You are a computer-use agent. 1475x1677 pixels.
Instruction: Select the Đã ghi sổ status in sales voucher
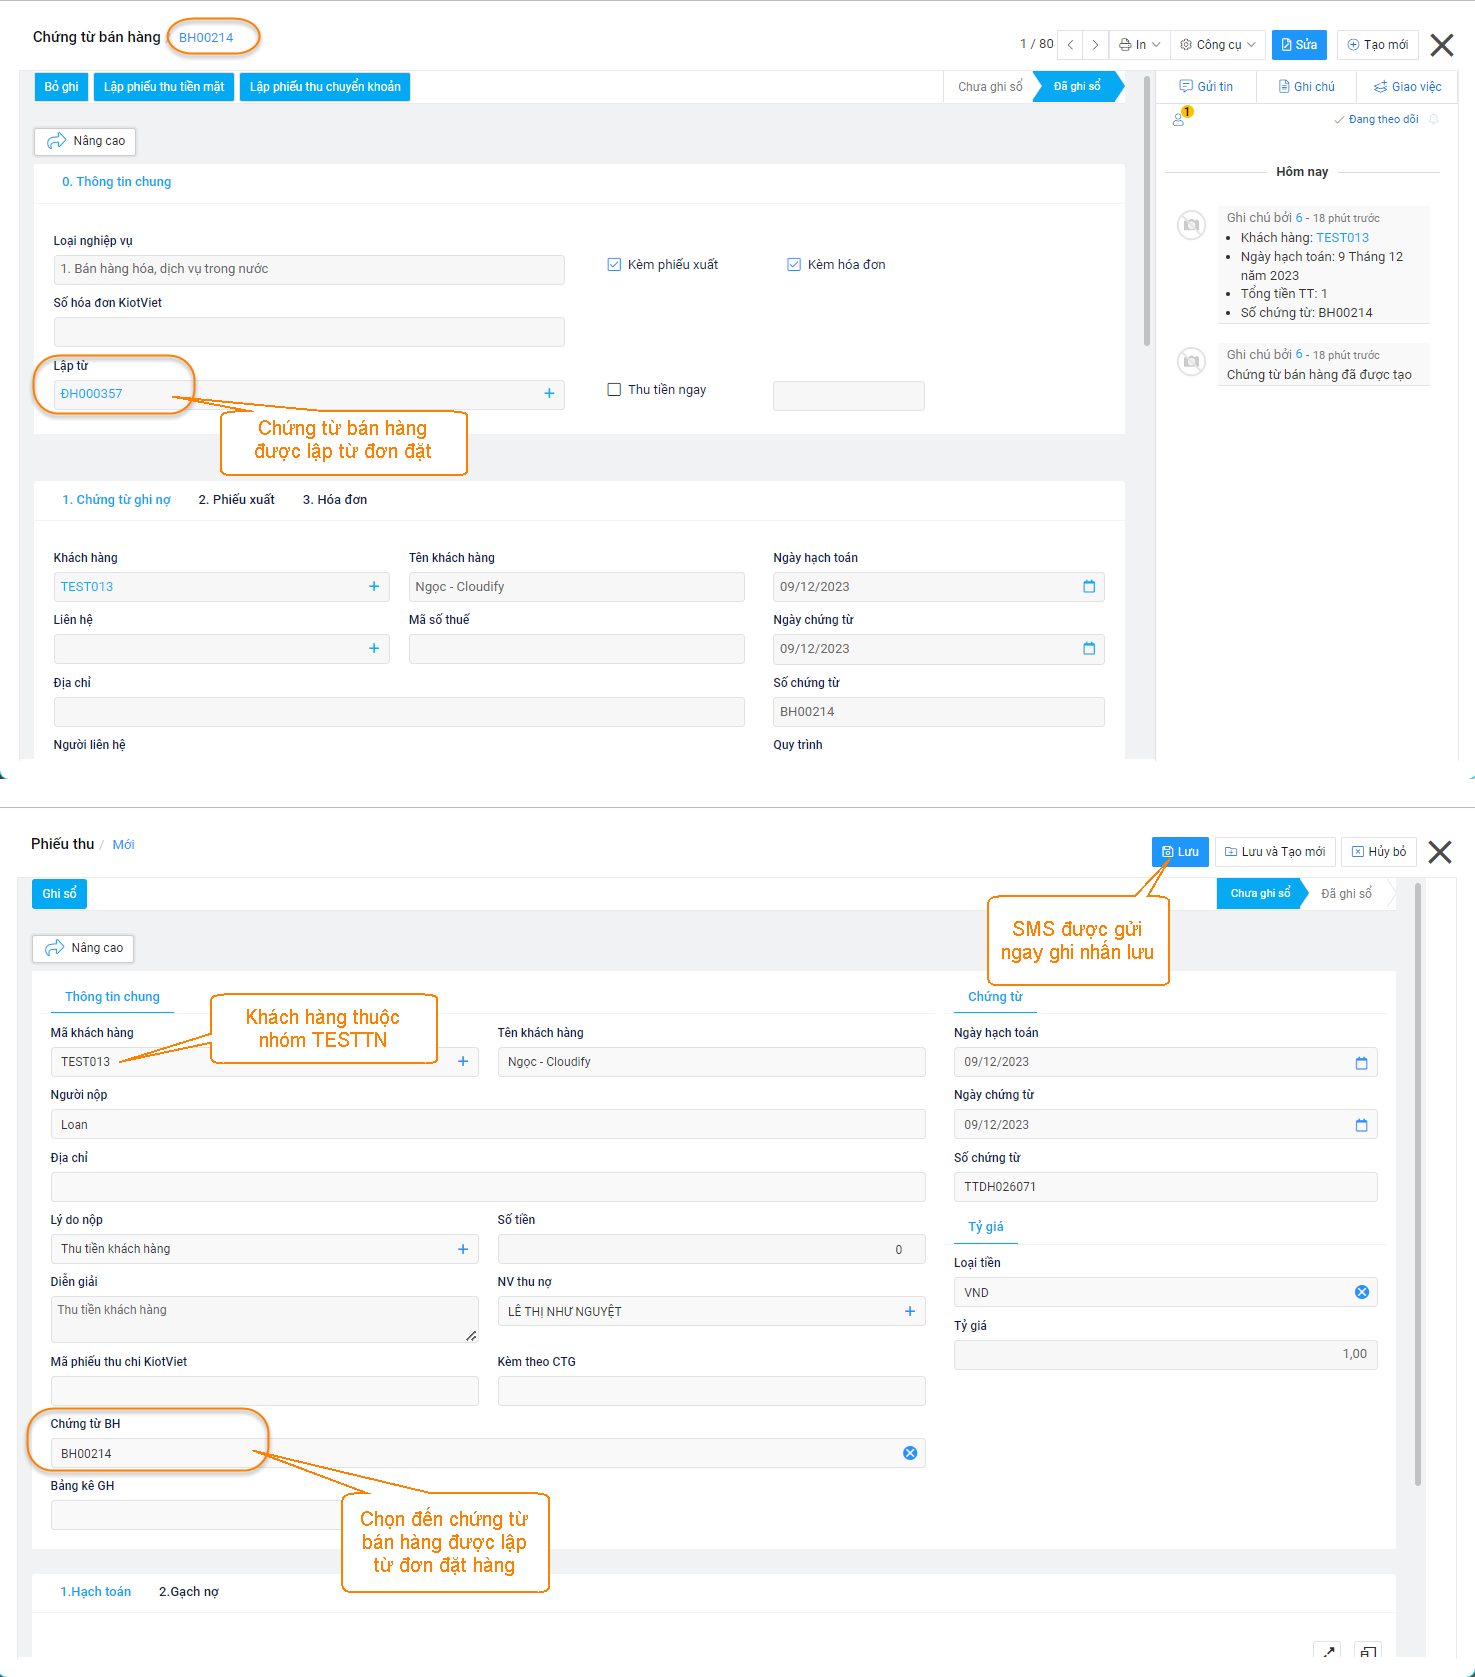point(1077,87)
